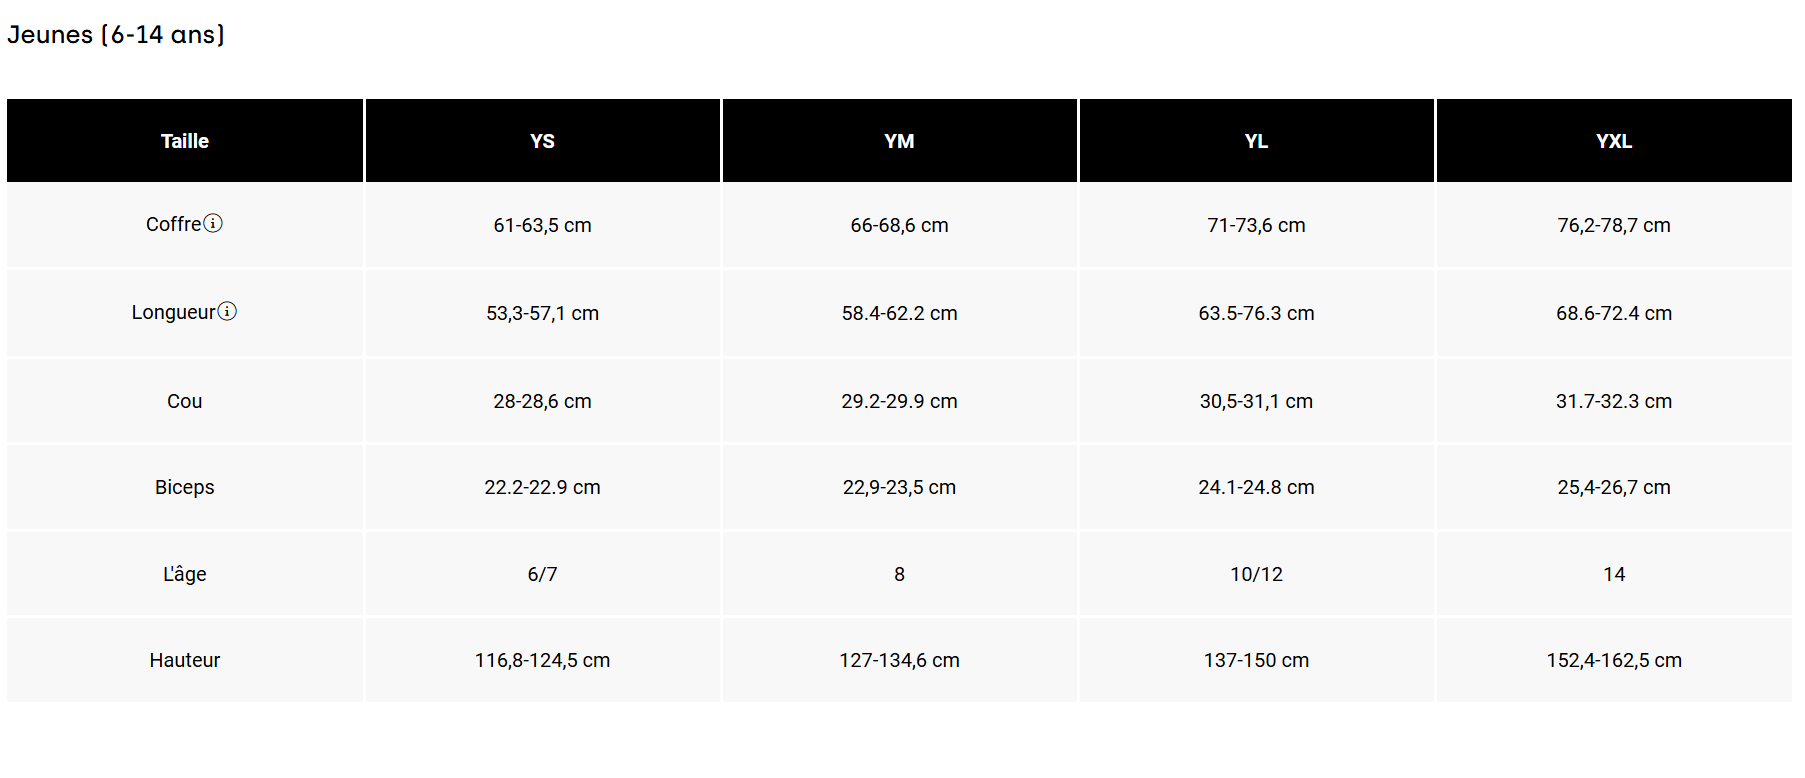Select the YXL size column header

(x=1613, y=141)
